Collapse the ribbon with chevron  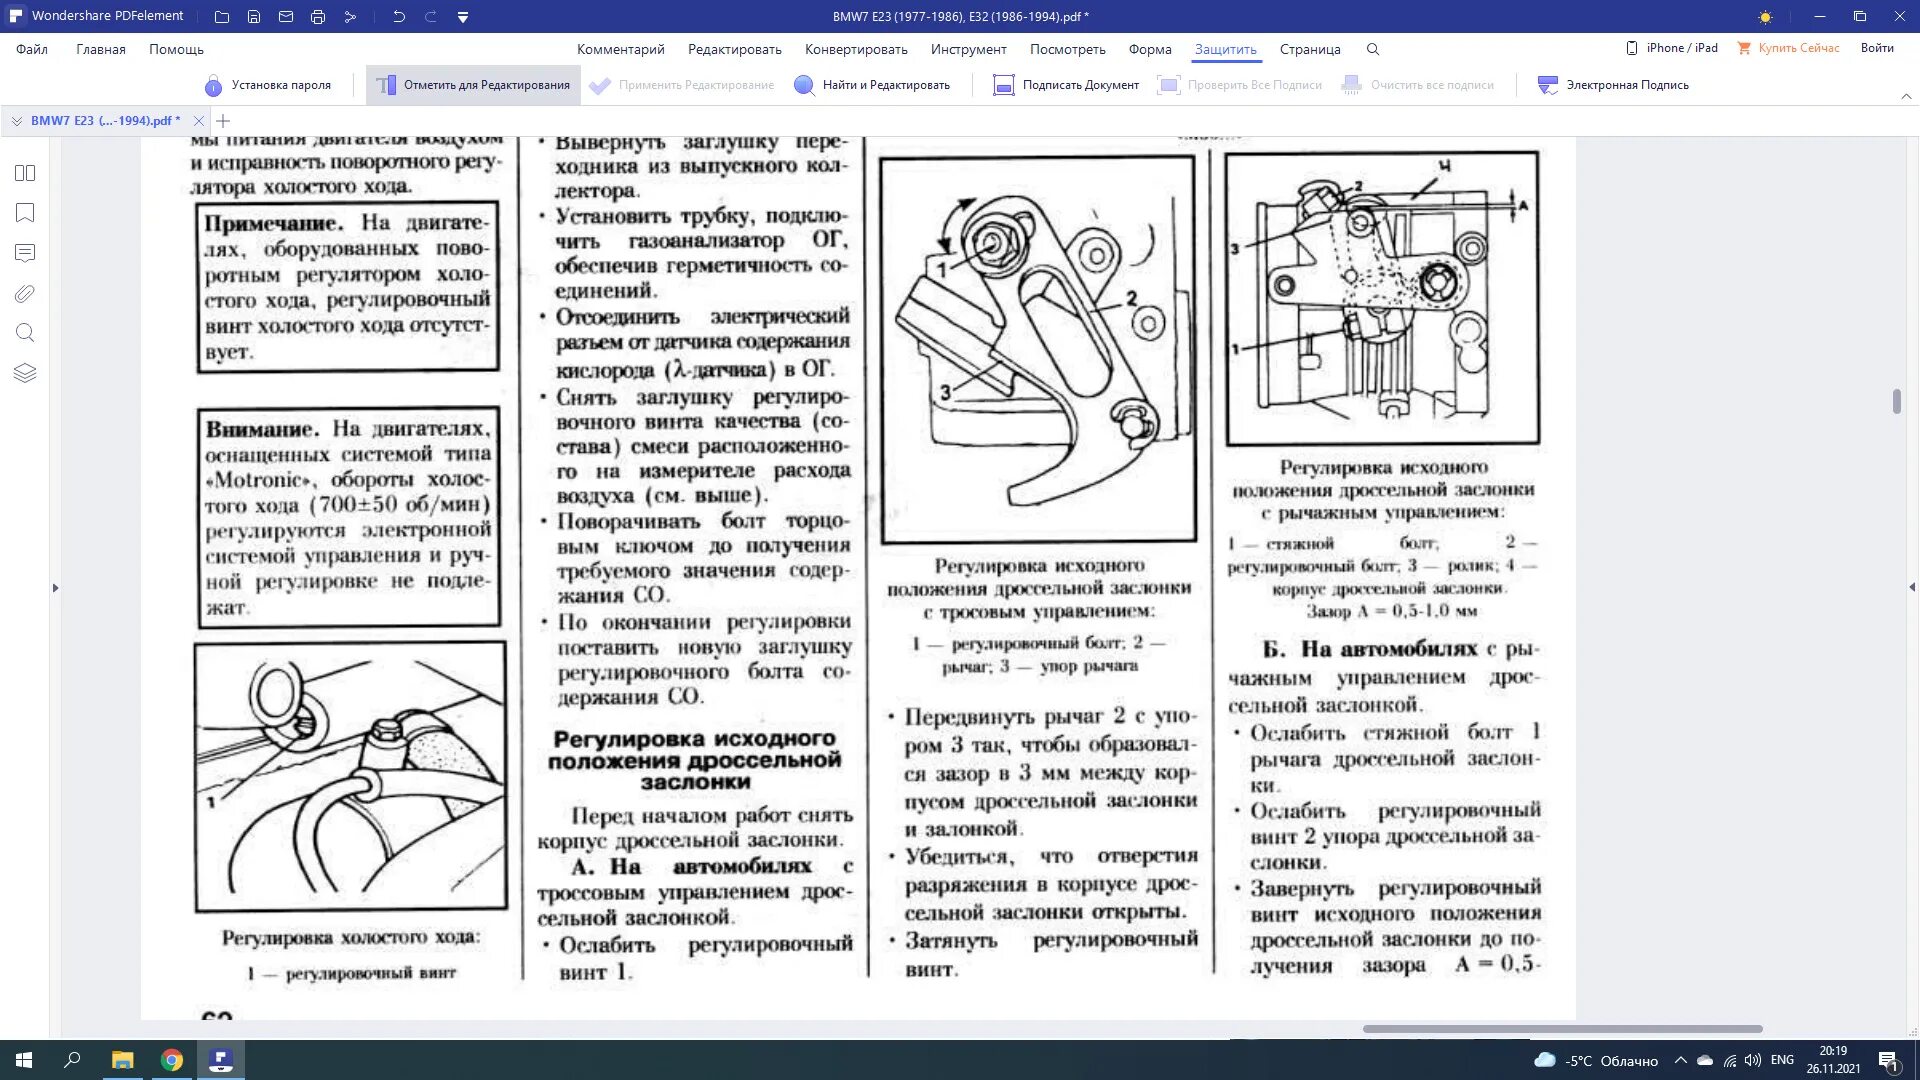1906,97
